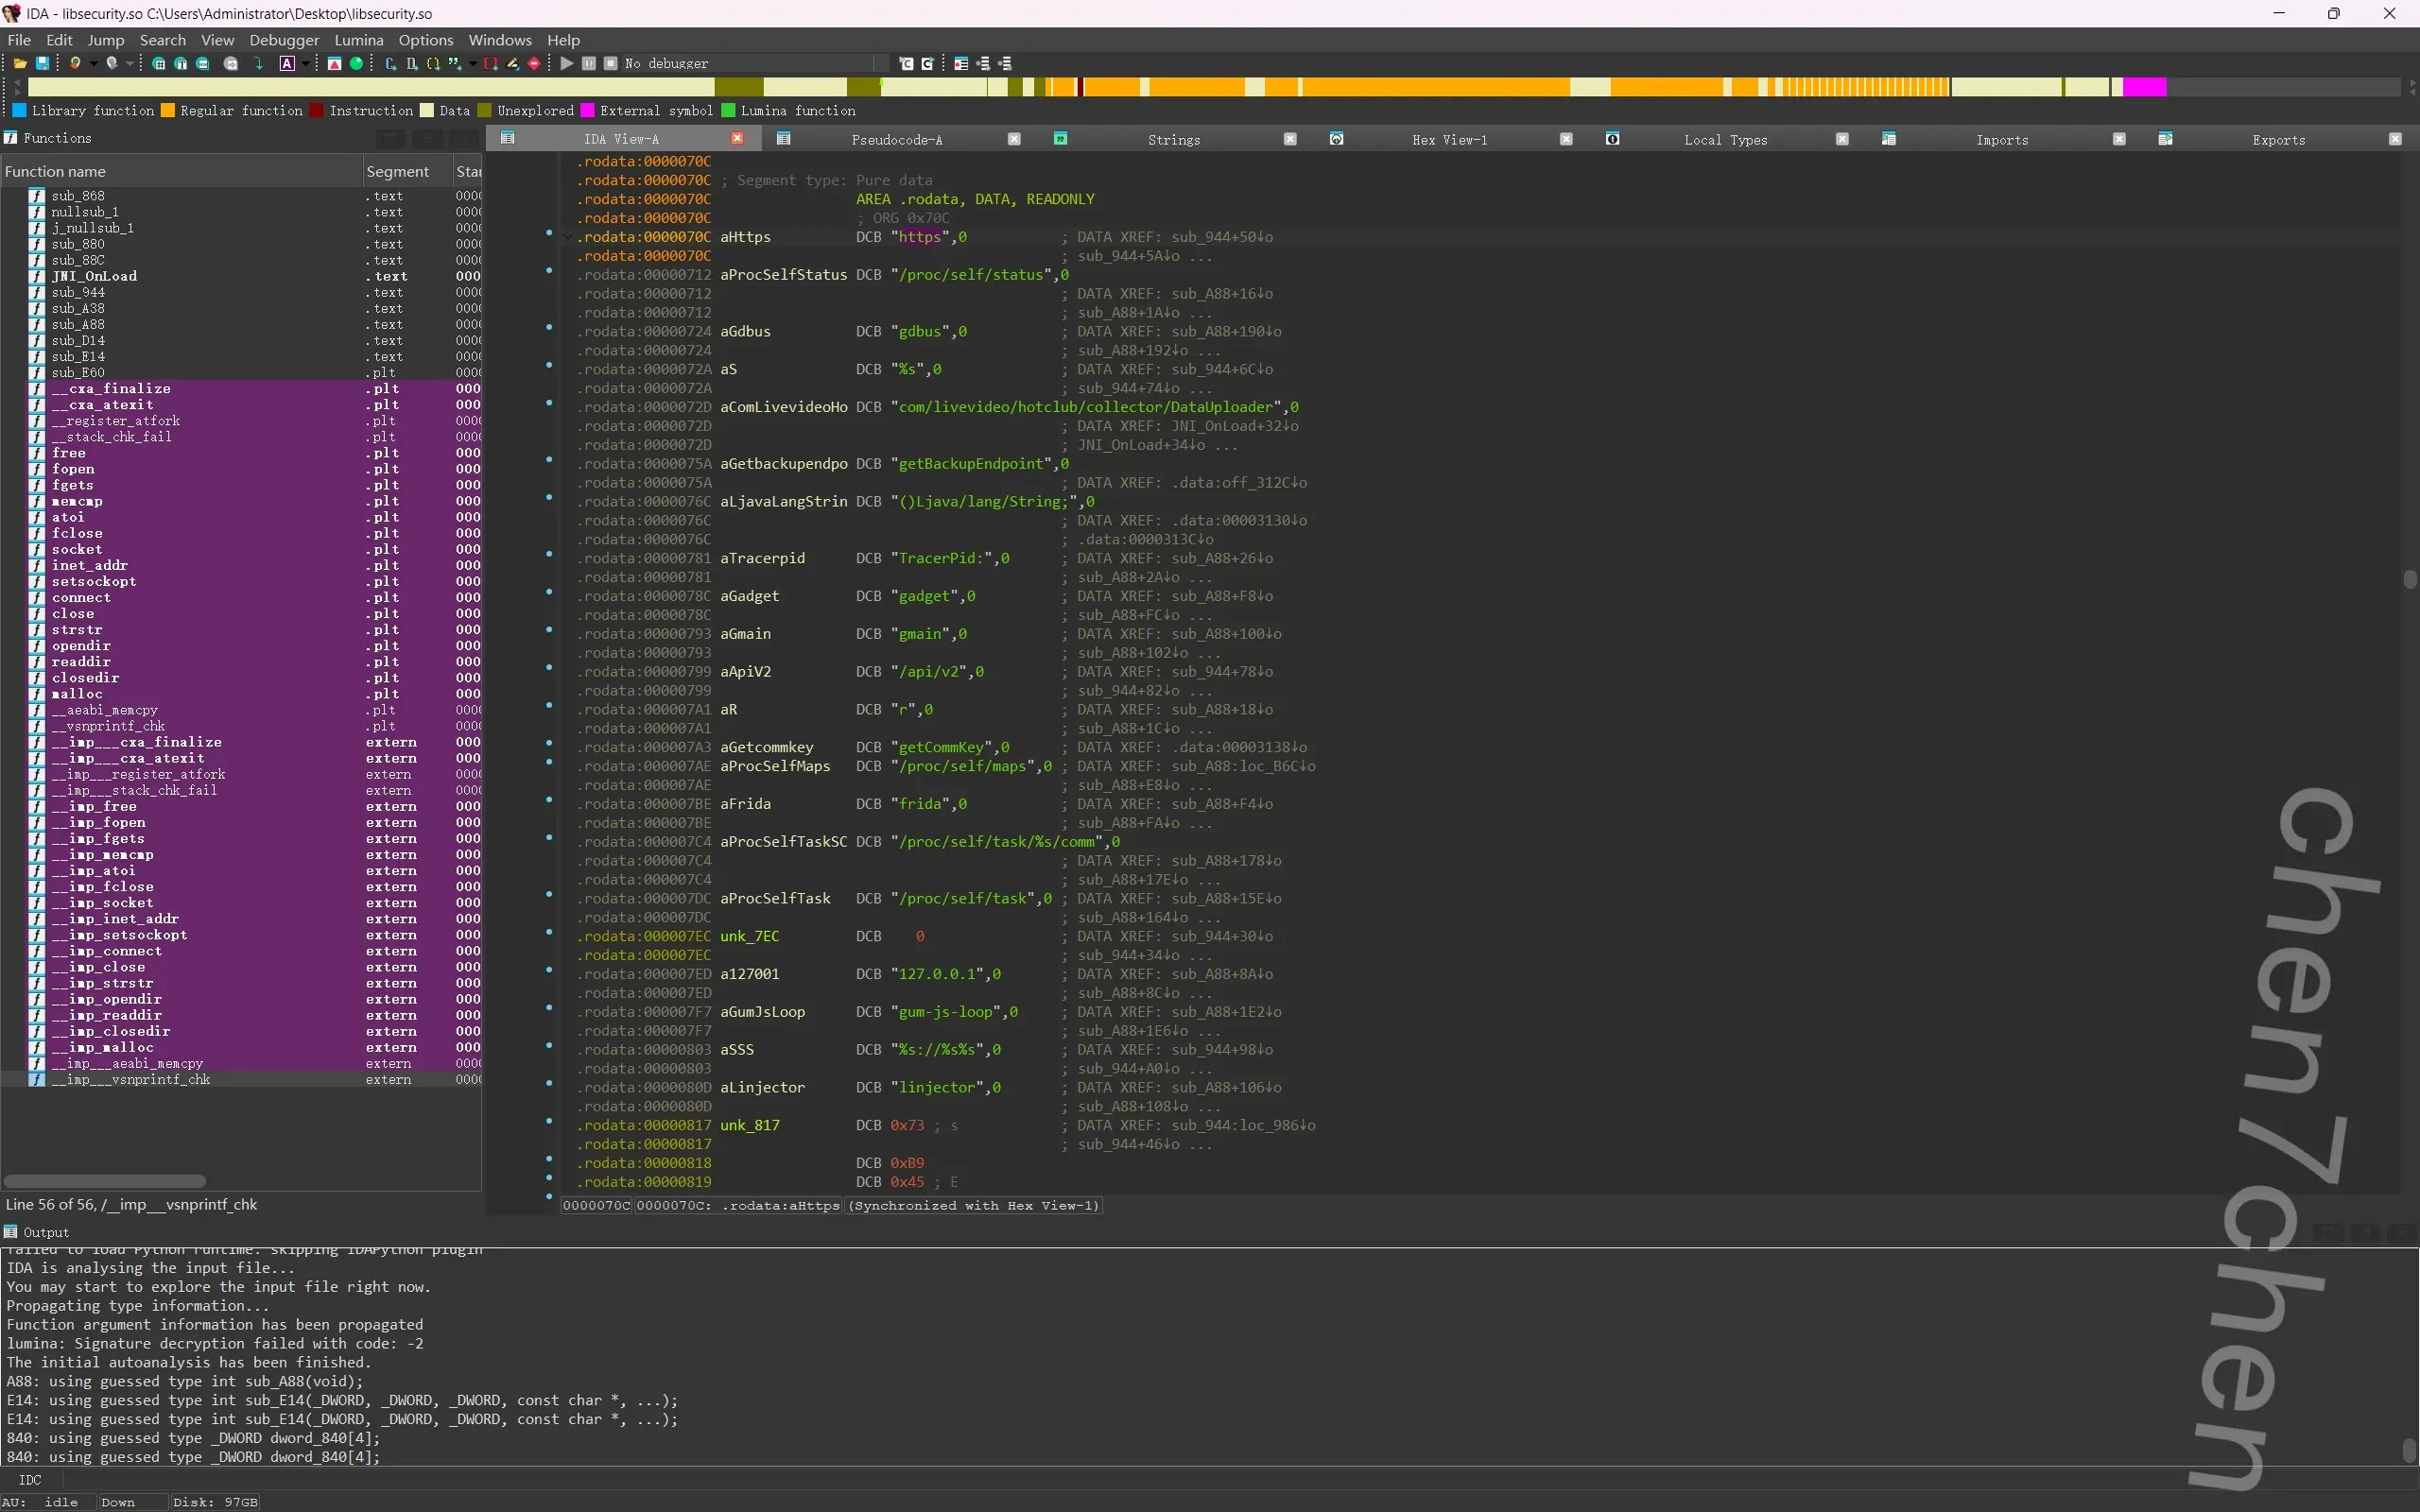Click the first teal round toolbar icon
This screenshot has width=2420, height=1512.
[159, 63]
